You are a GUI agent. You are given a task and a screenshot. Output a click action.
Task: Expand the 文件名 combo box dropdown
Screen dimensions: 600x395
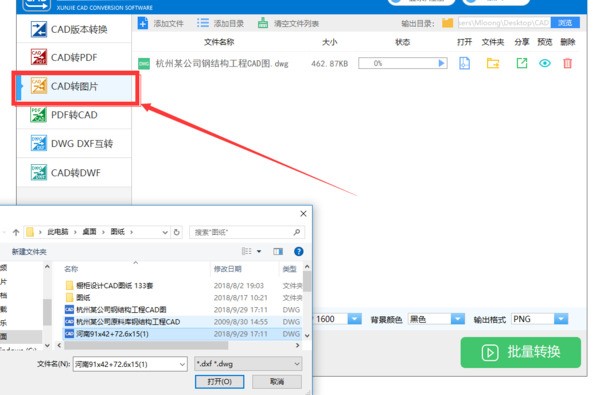[x=183, y=364]
